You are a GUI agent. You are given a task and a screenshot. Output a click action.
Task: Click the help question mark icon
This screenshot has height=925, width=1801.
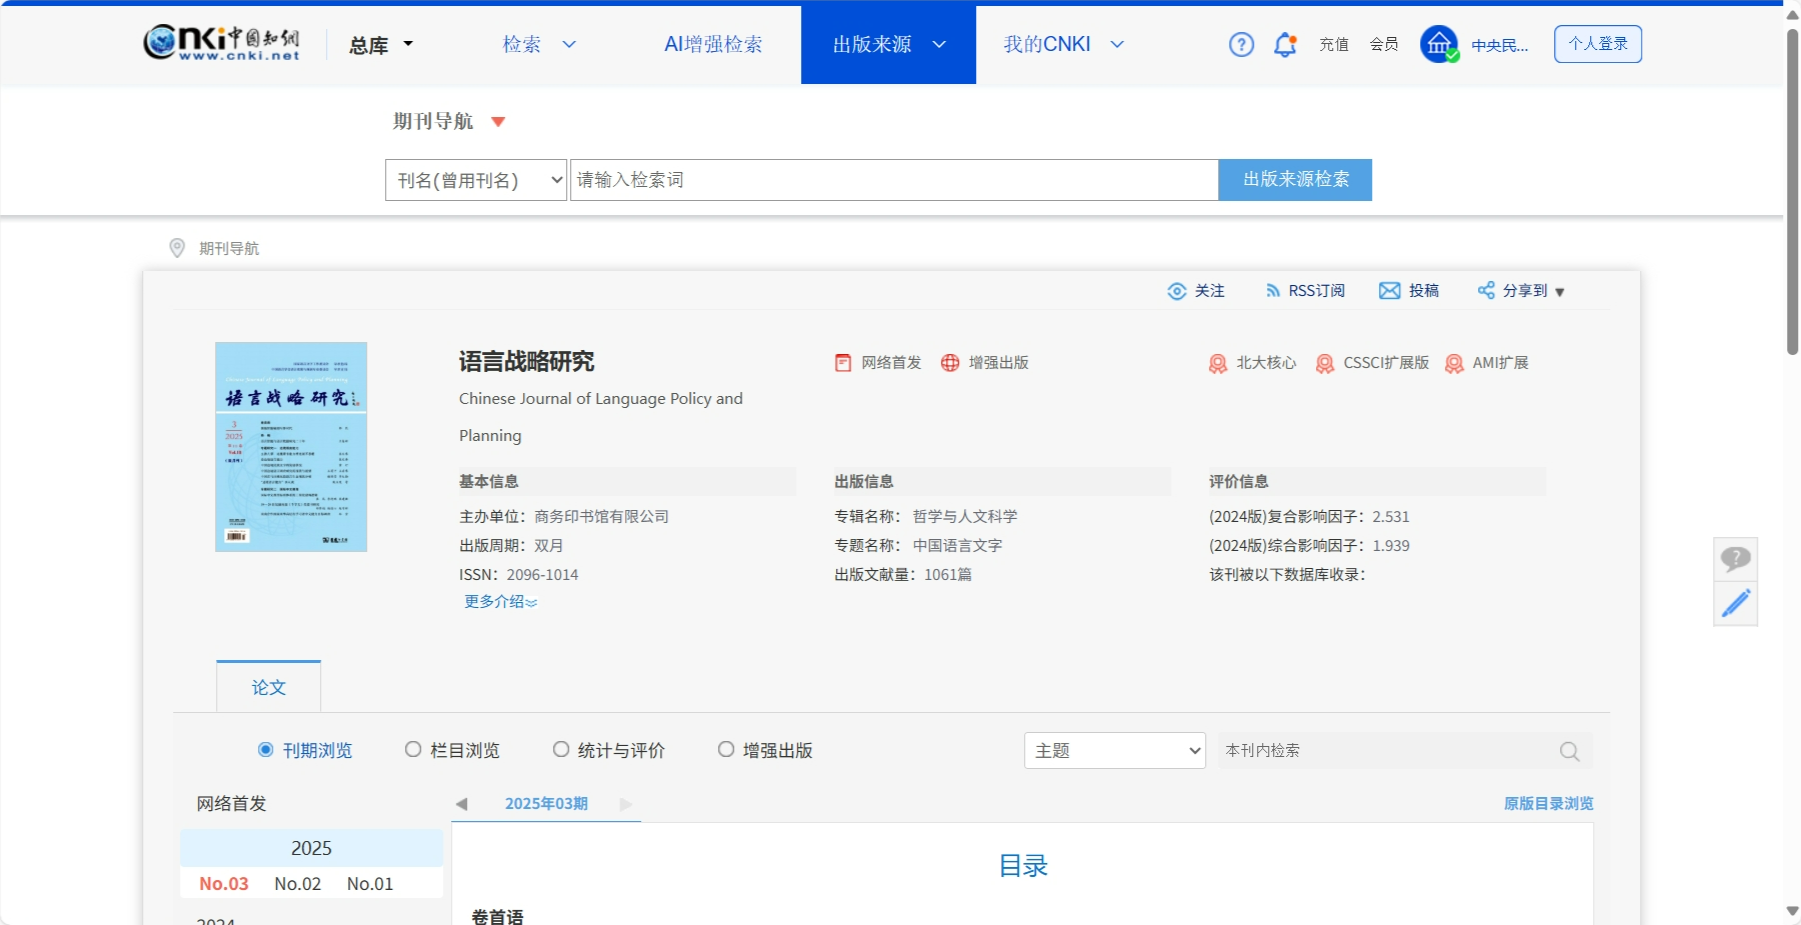(x=1241, y=44)
